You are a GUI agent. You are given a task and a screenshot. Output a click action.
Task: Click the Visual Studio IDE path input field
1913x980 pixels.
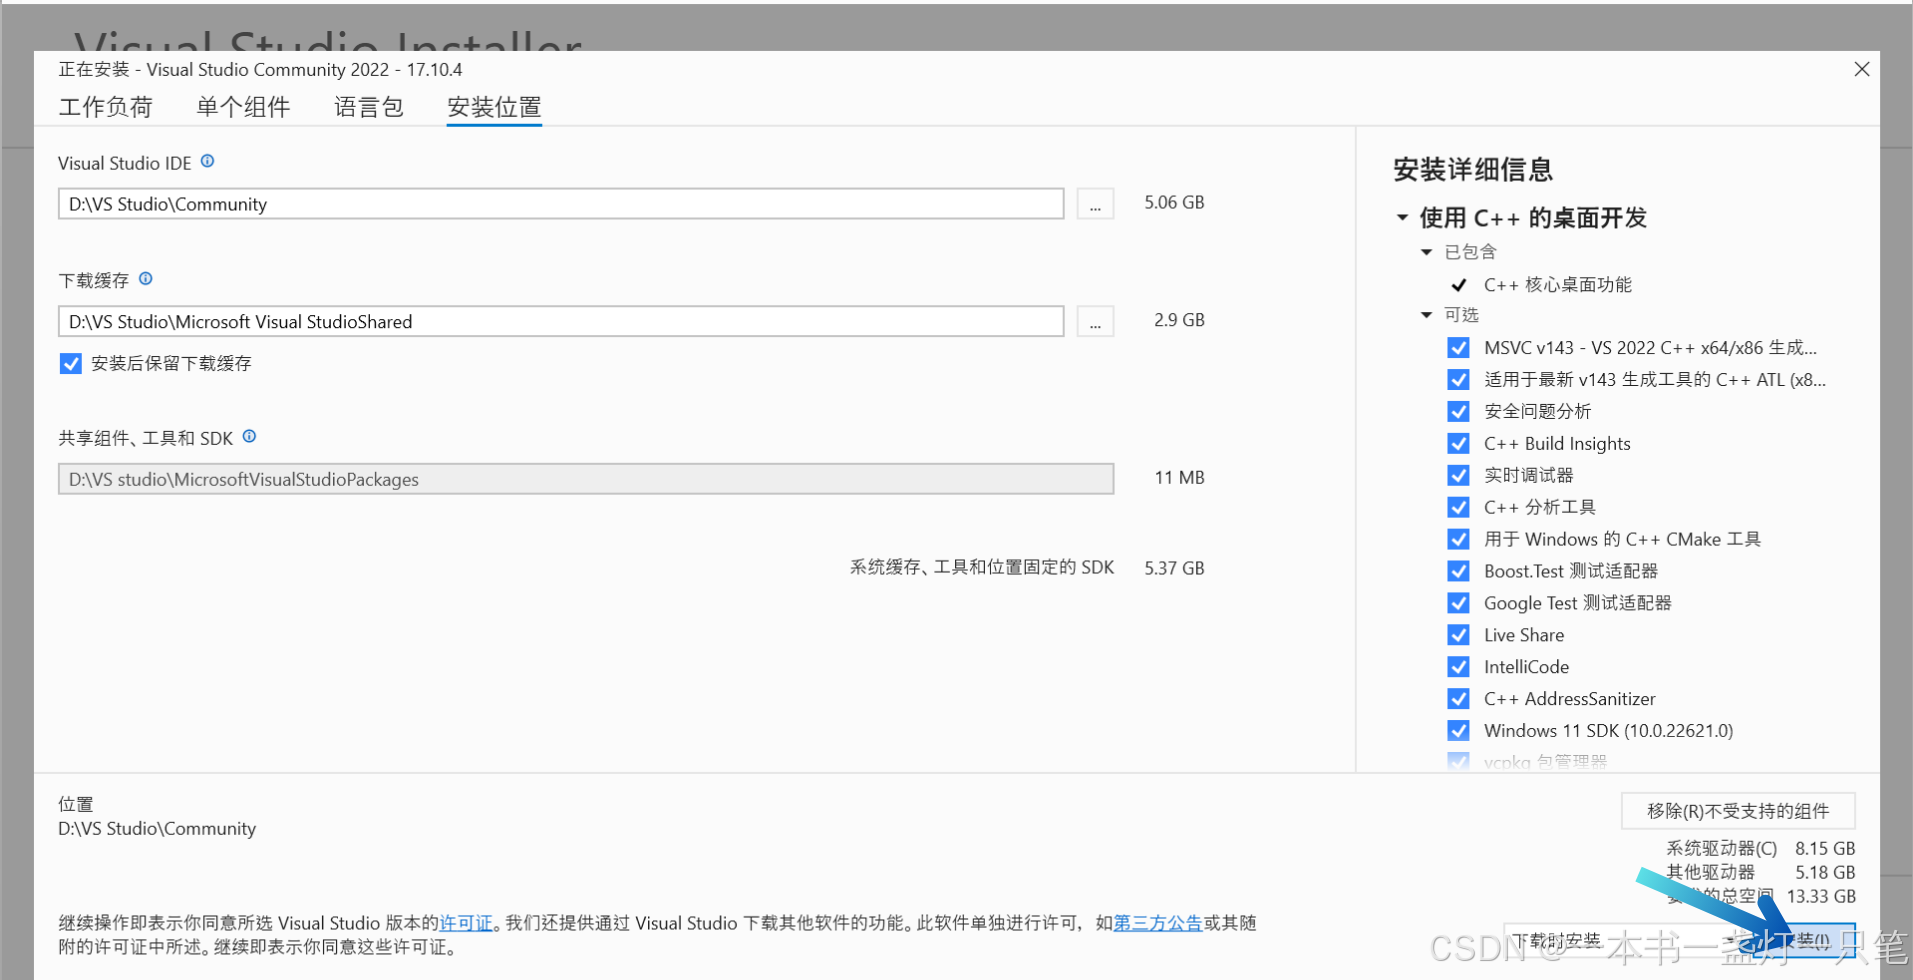(561, 204)
